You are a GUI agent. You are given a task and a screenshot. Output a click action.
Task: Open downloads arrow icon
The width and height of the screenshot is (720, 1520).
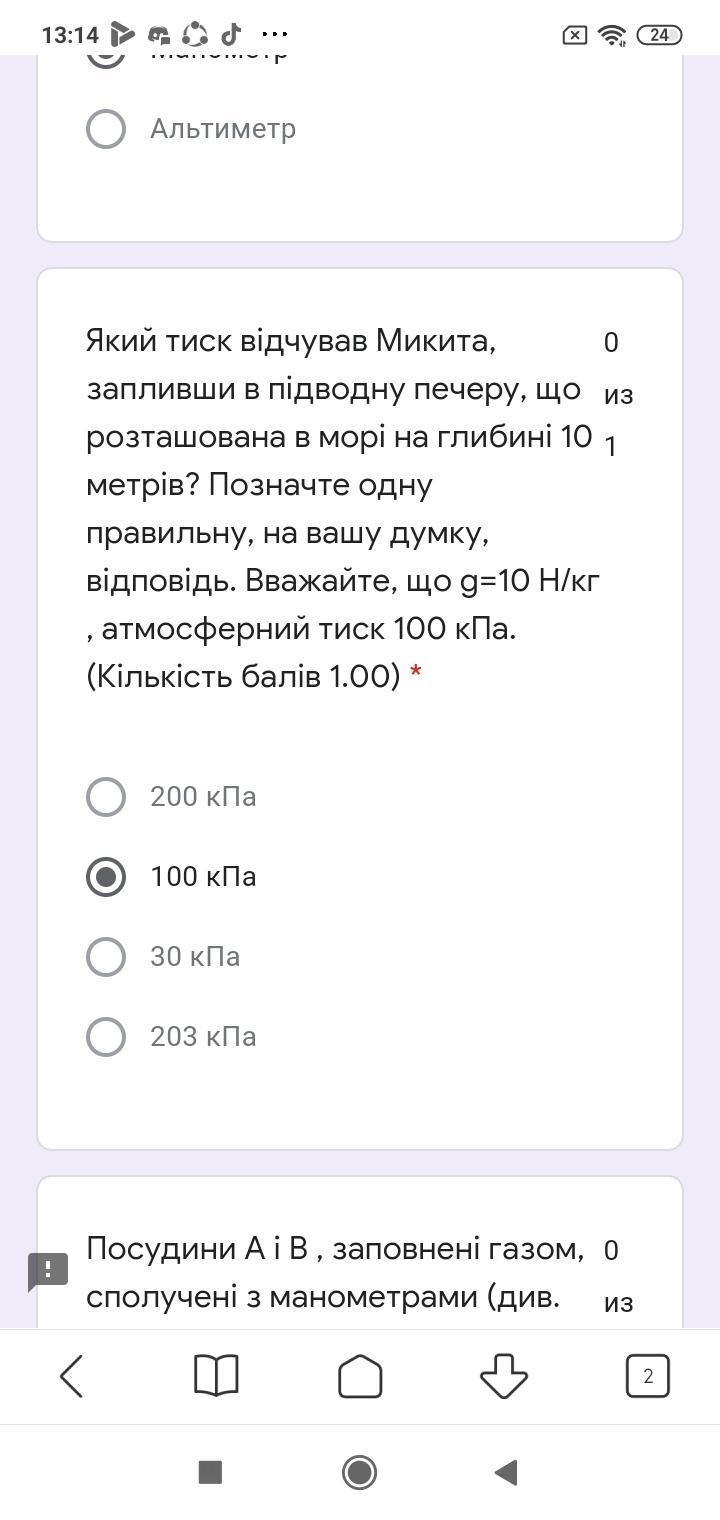pyautogui.click(x=503, y=1376)
